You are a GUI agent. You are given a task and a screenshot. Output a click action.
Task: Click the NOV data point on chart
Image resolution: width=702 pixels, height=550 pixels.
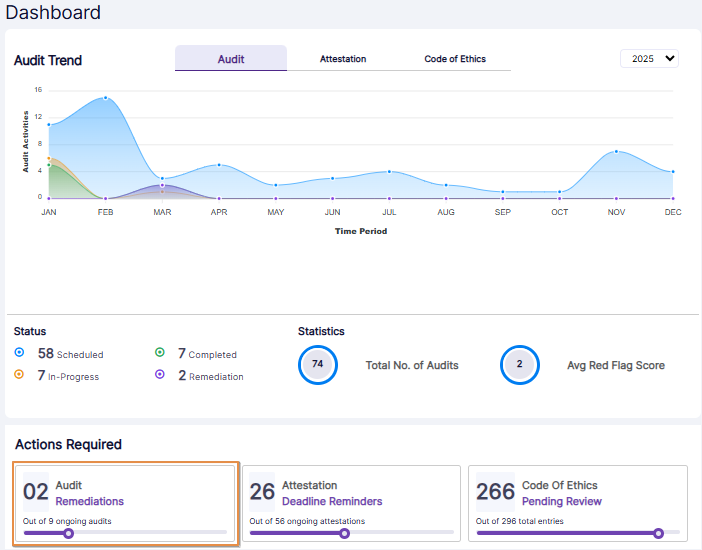coord(616,151)
